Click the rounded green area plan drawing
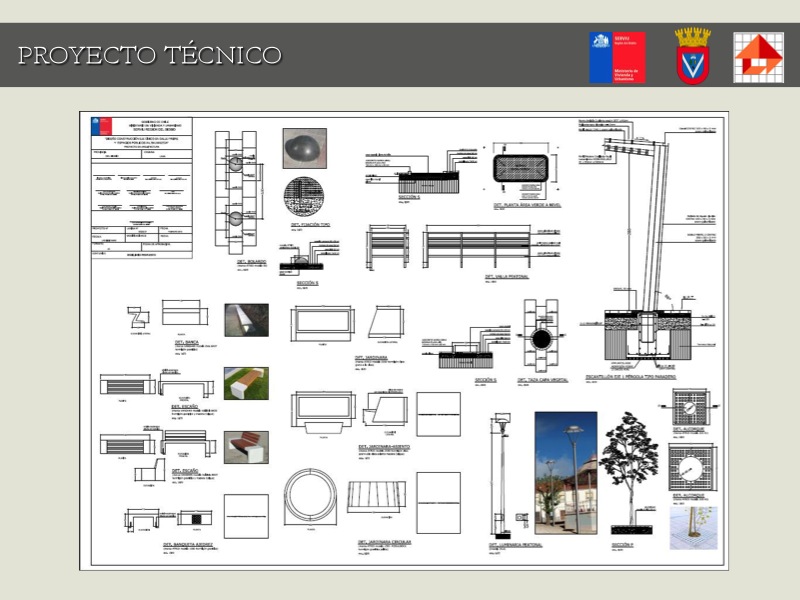Screen dimensions: 800x600 524,170
